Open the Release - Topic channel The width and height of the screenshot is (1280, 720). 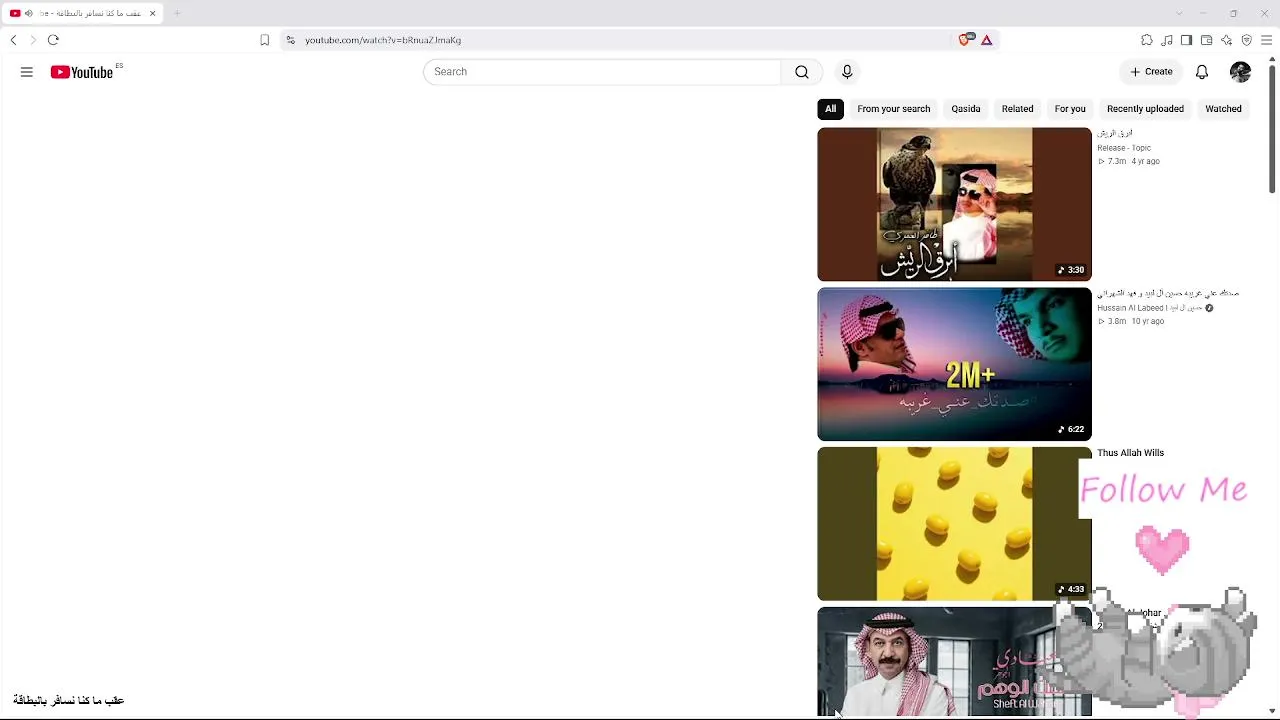(x=1124, y=148)
